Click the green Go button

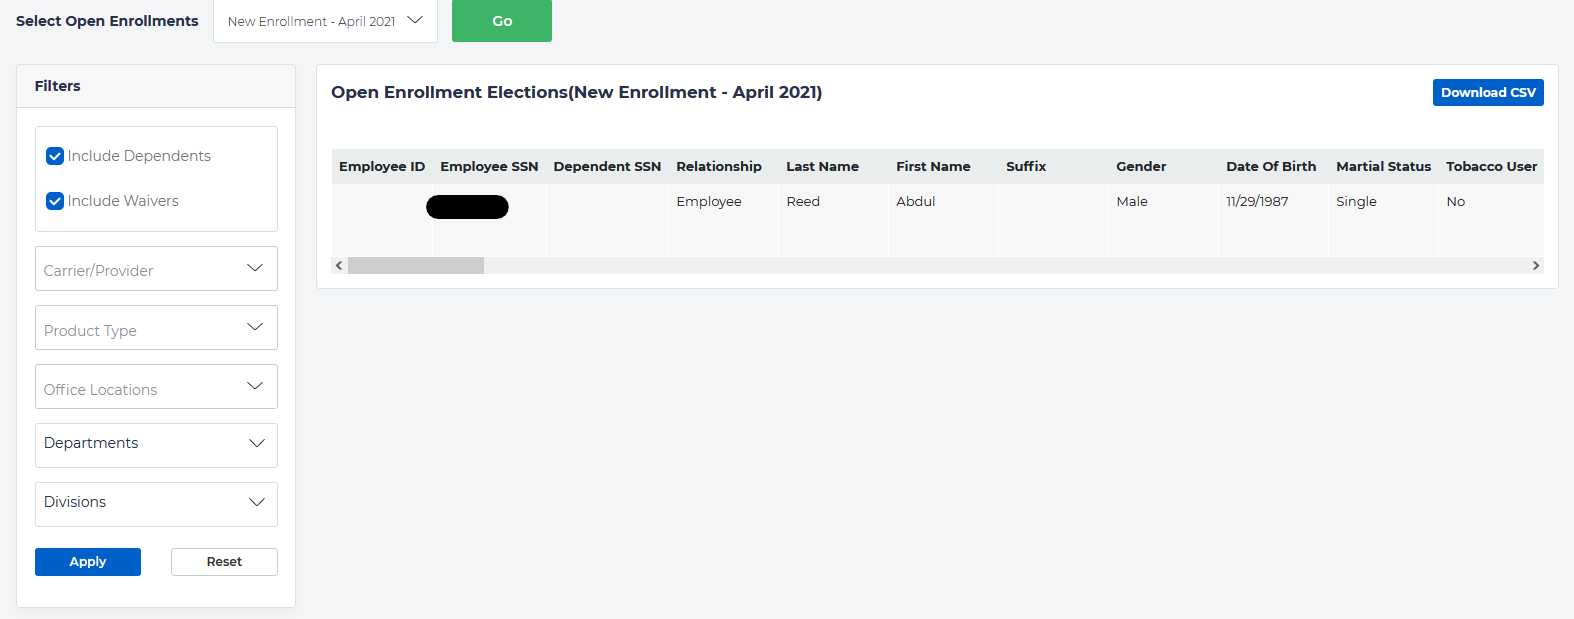click(502, 21)
